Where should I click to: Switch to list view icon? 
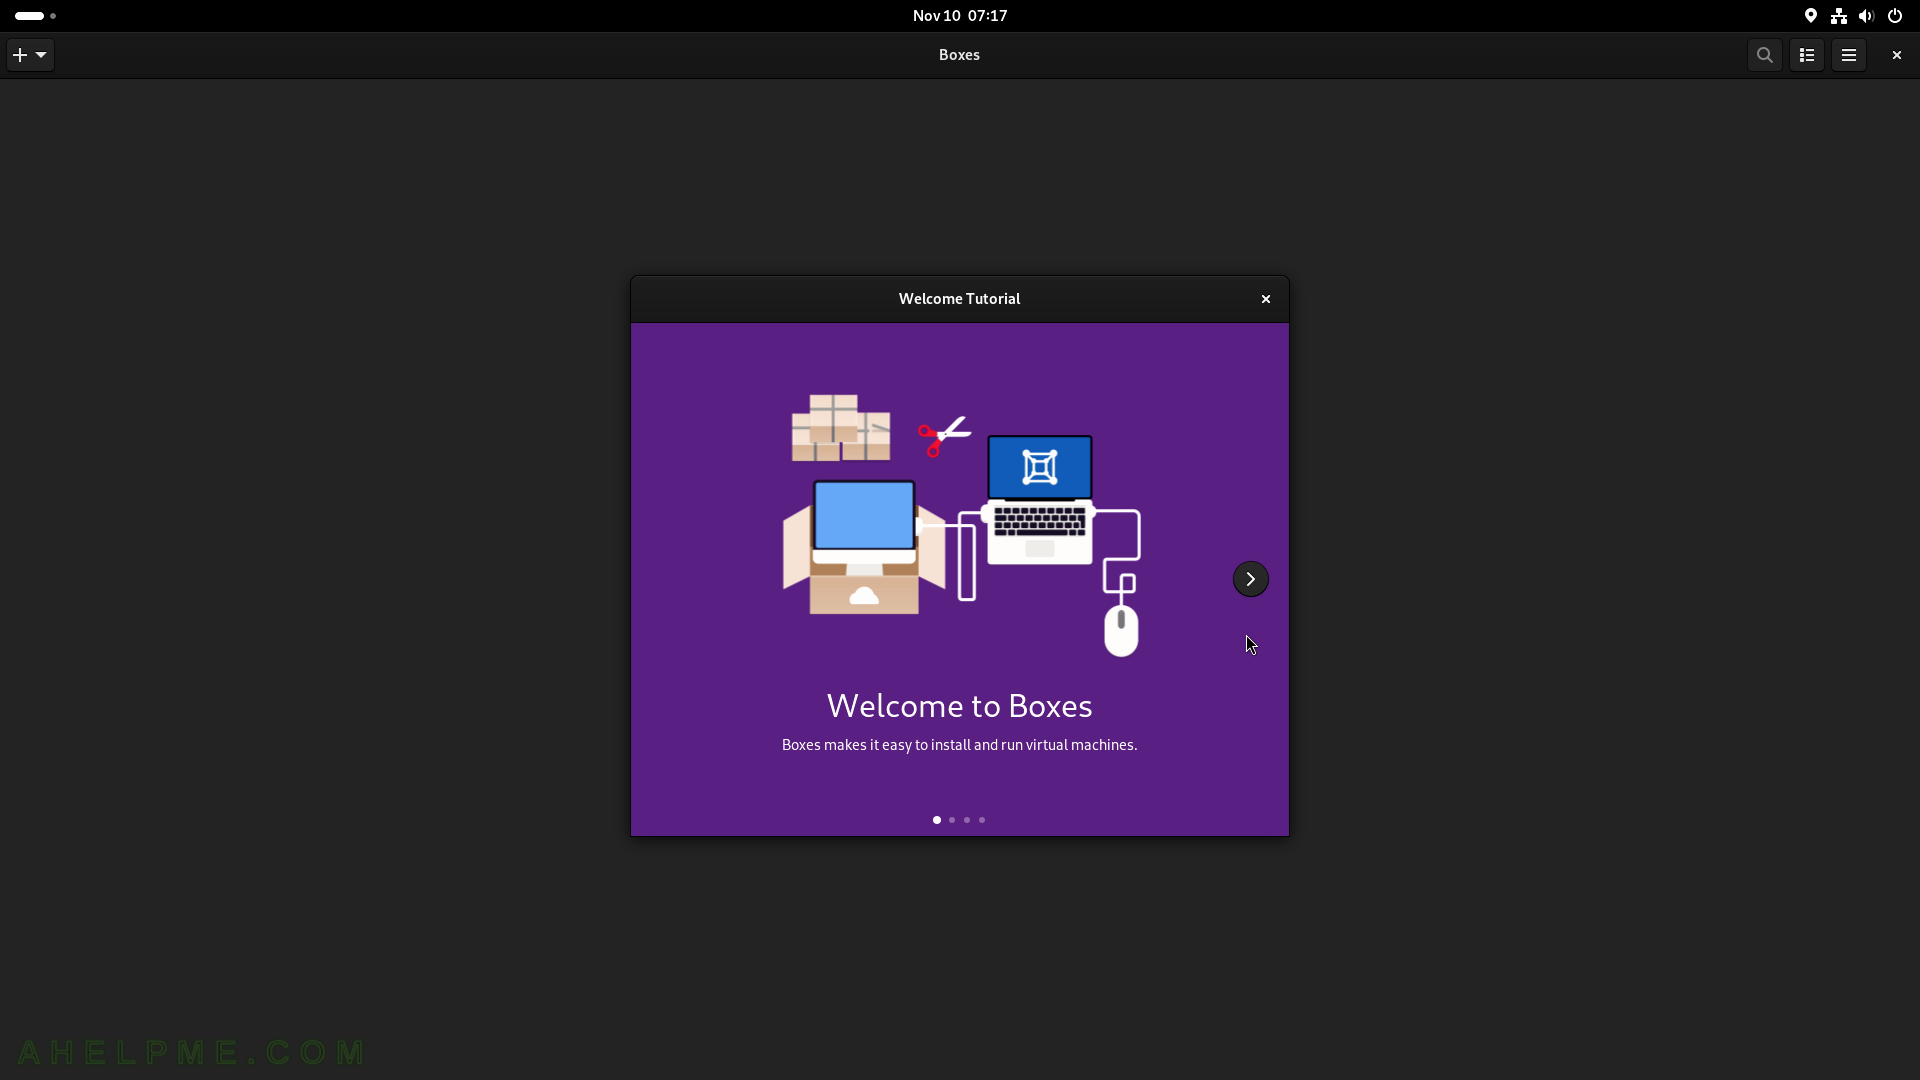1807,55
